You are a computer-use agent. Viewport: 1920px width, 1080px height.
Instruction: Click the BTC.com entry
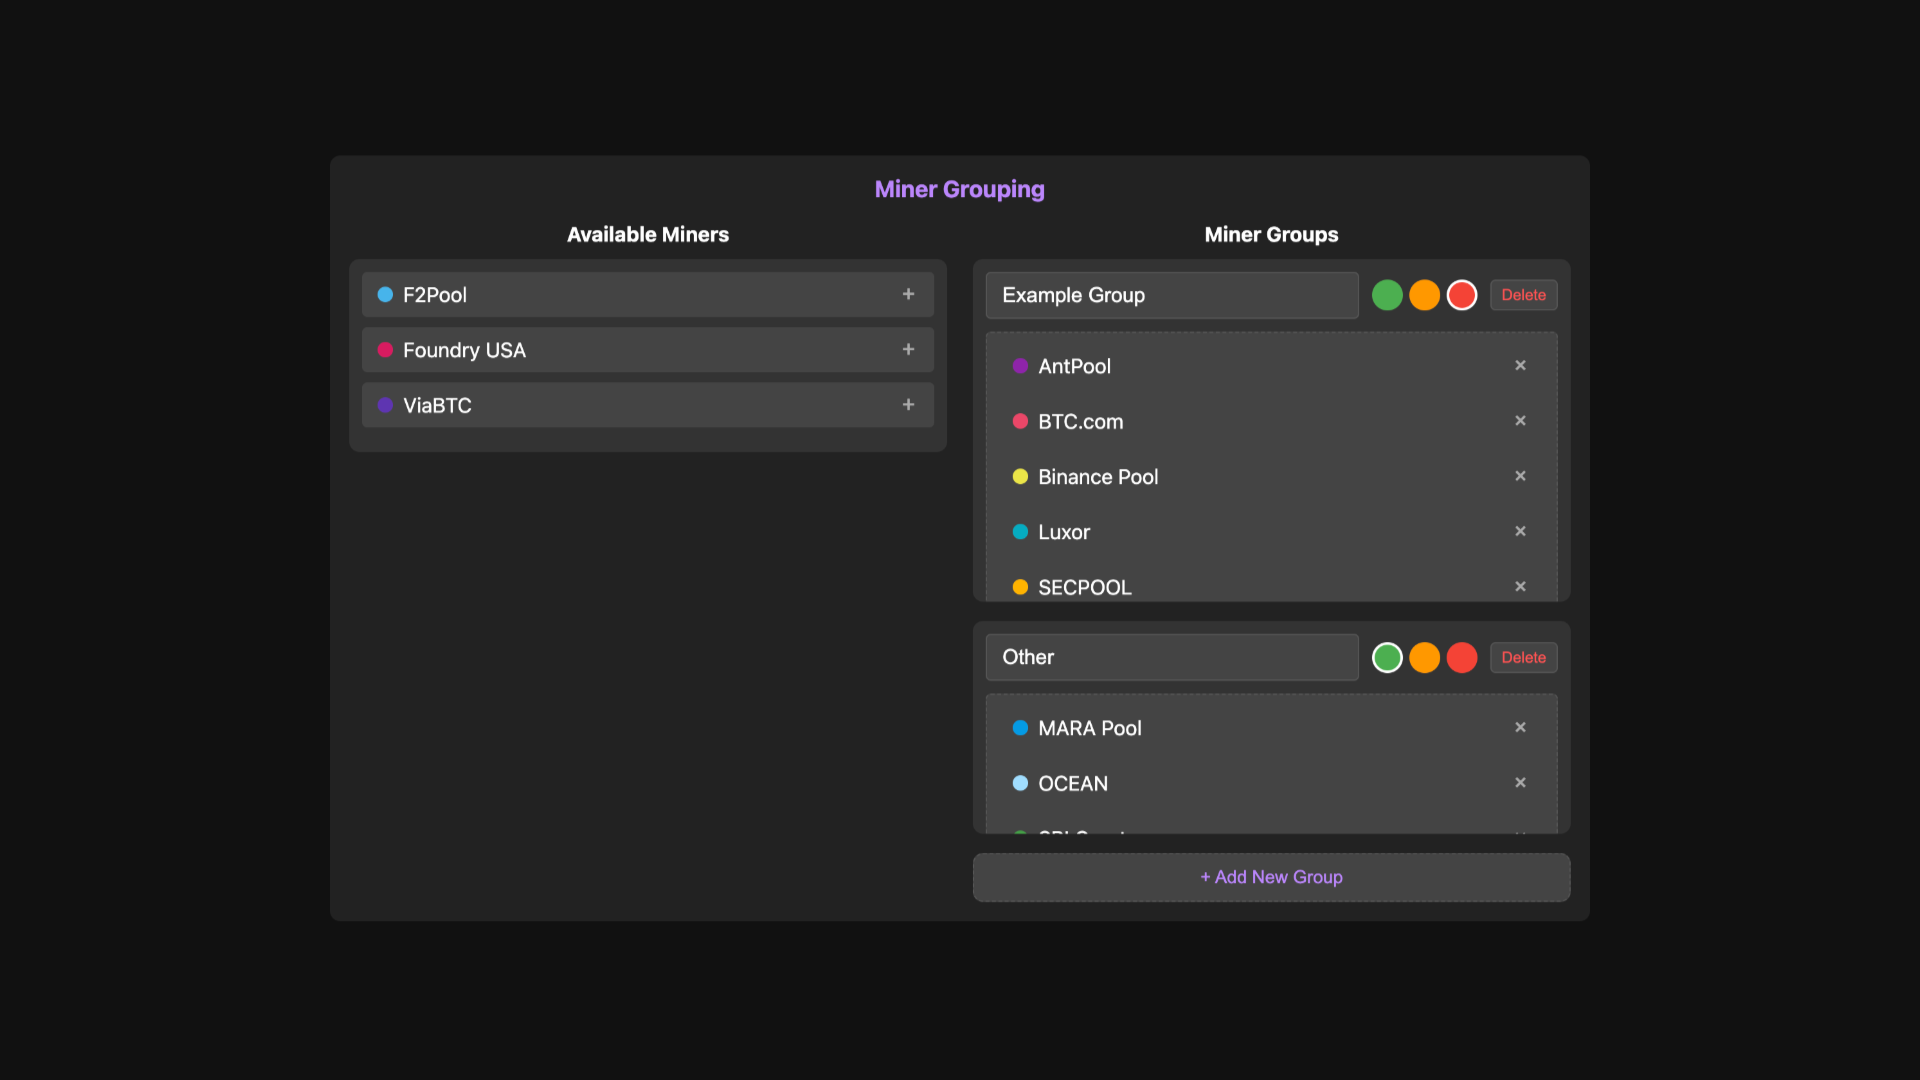tap(1271, 421)
